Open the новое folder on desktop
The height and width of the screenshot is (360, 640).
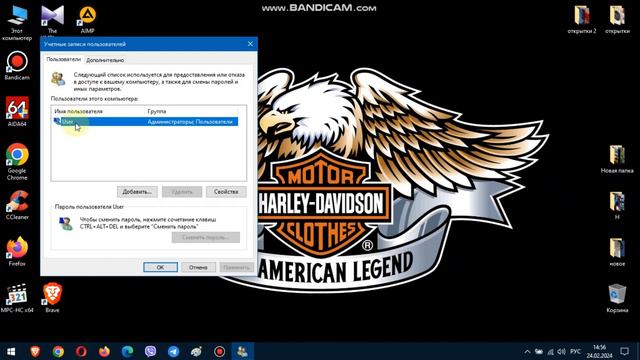click(617, 252)
